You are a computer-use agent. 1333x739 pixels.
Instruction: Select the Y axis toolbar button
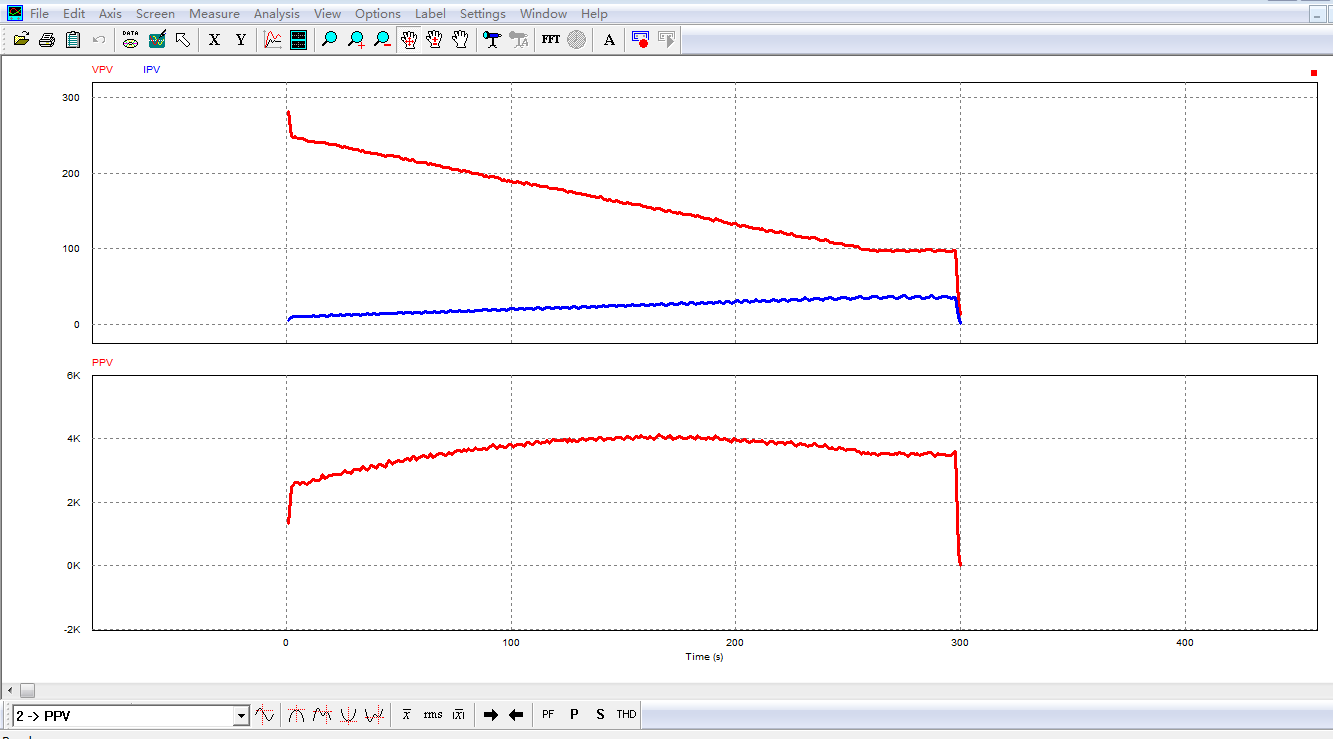click(x=240, y=40)
